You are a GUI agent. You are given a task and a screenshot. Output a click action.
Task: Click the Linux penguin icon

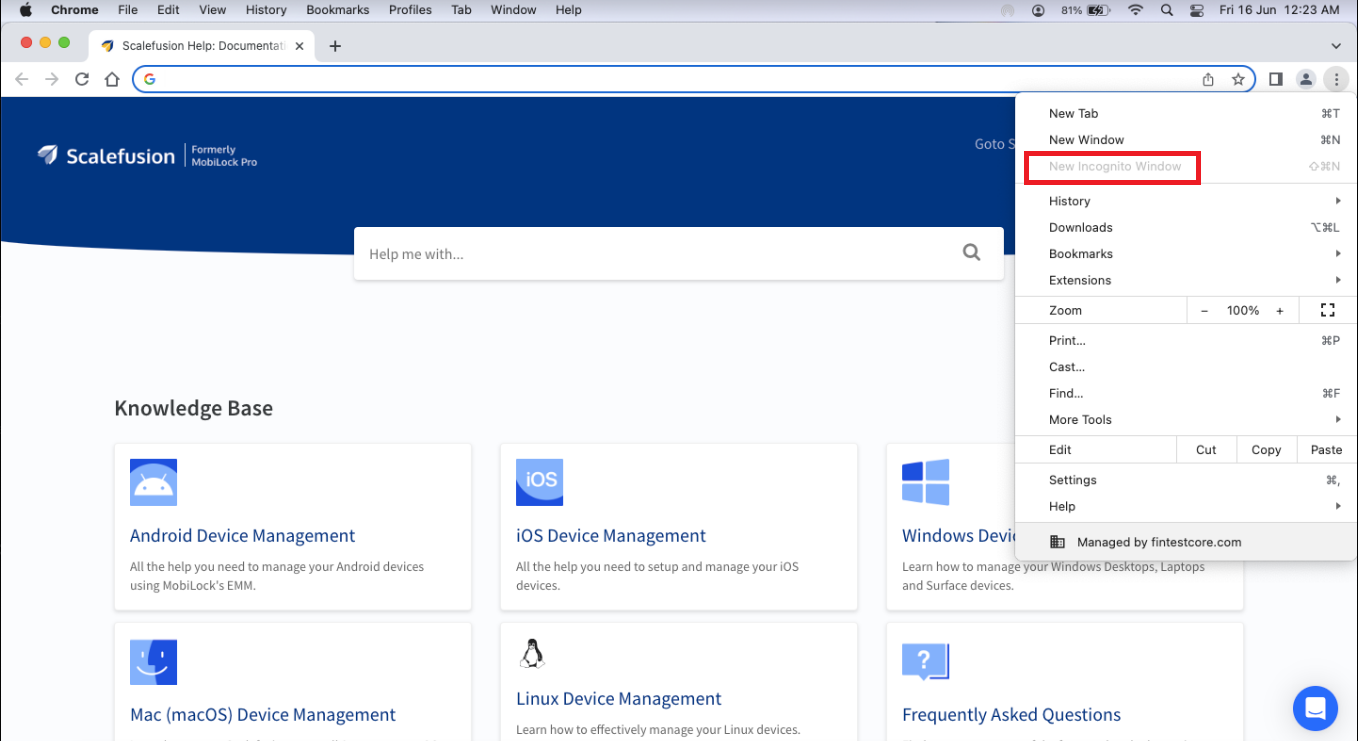(532, 653)
